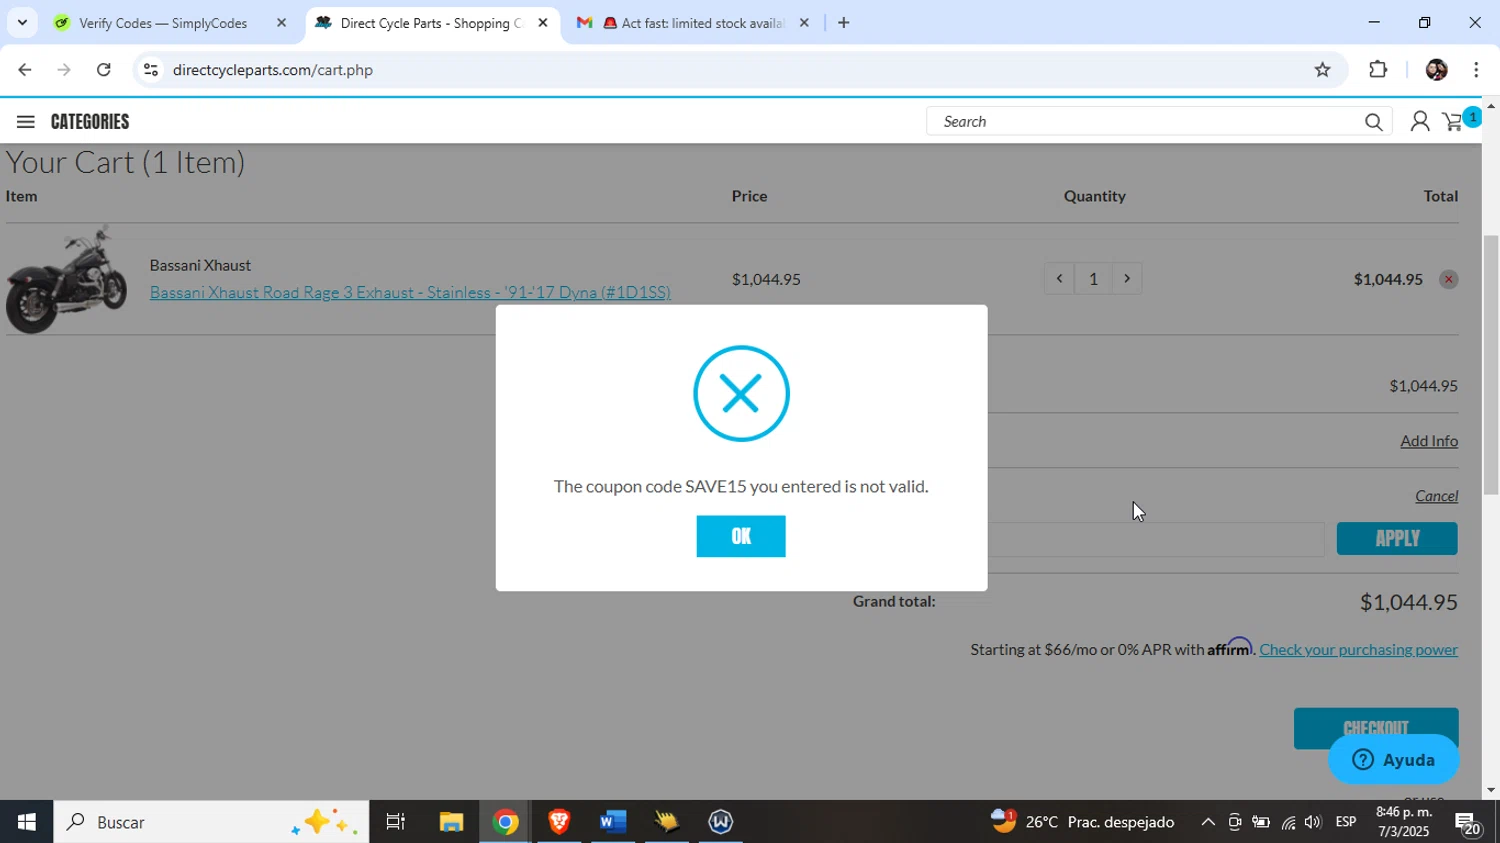Screen dimensions: 1500x843
Task: Close the Gmail Act fast tab
Action: pyautogui.click(x=803, y=23)
